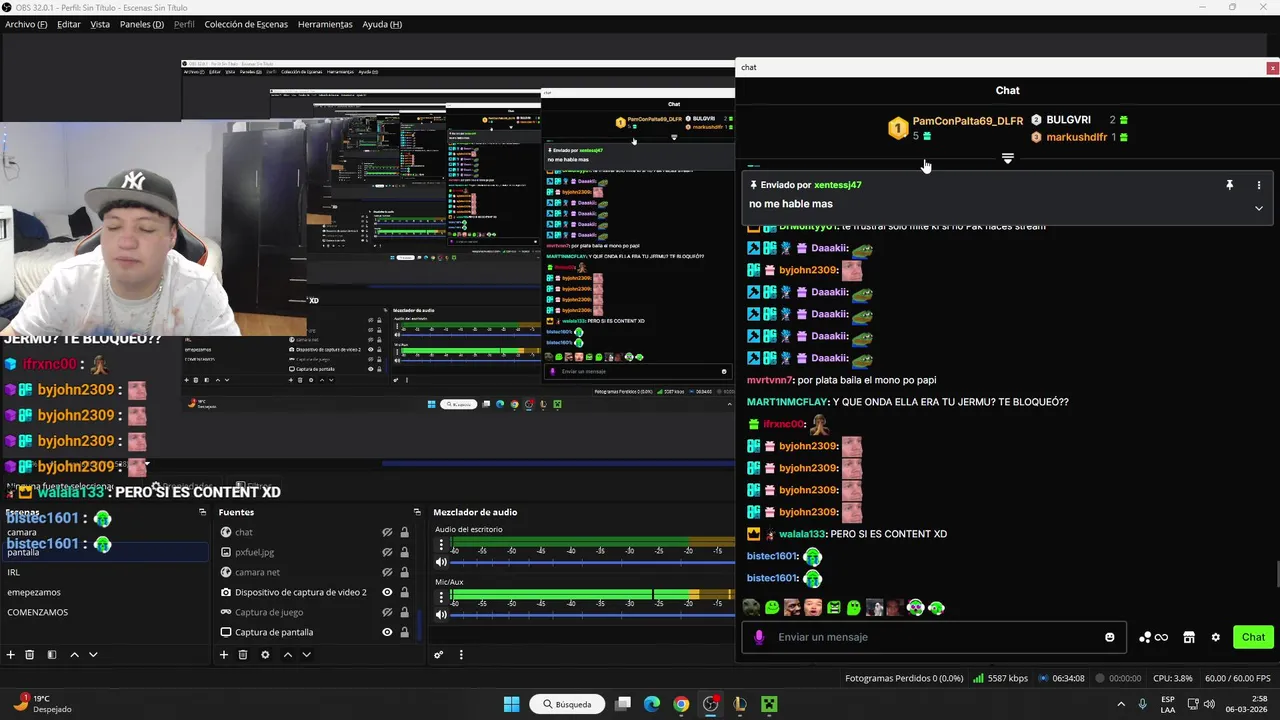Open scene filters icon in Escenas toolbar
The width and height of the screenshot is (1280, 720).
52,655
